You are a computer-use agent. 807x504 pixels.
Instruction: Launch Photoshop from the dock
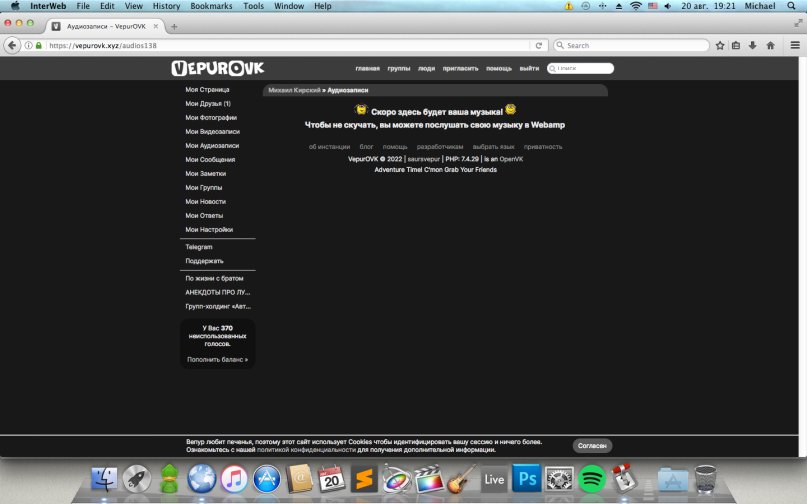coord(527,478)
